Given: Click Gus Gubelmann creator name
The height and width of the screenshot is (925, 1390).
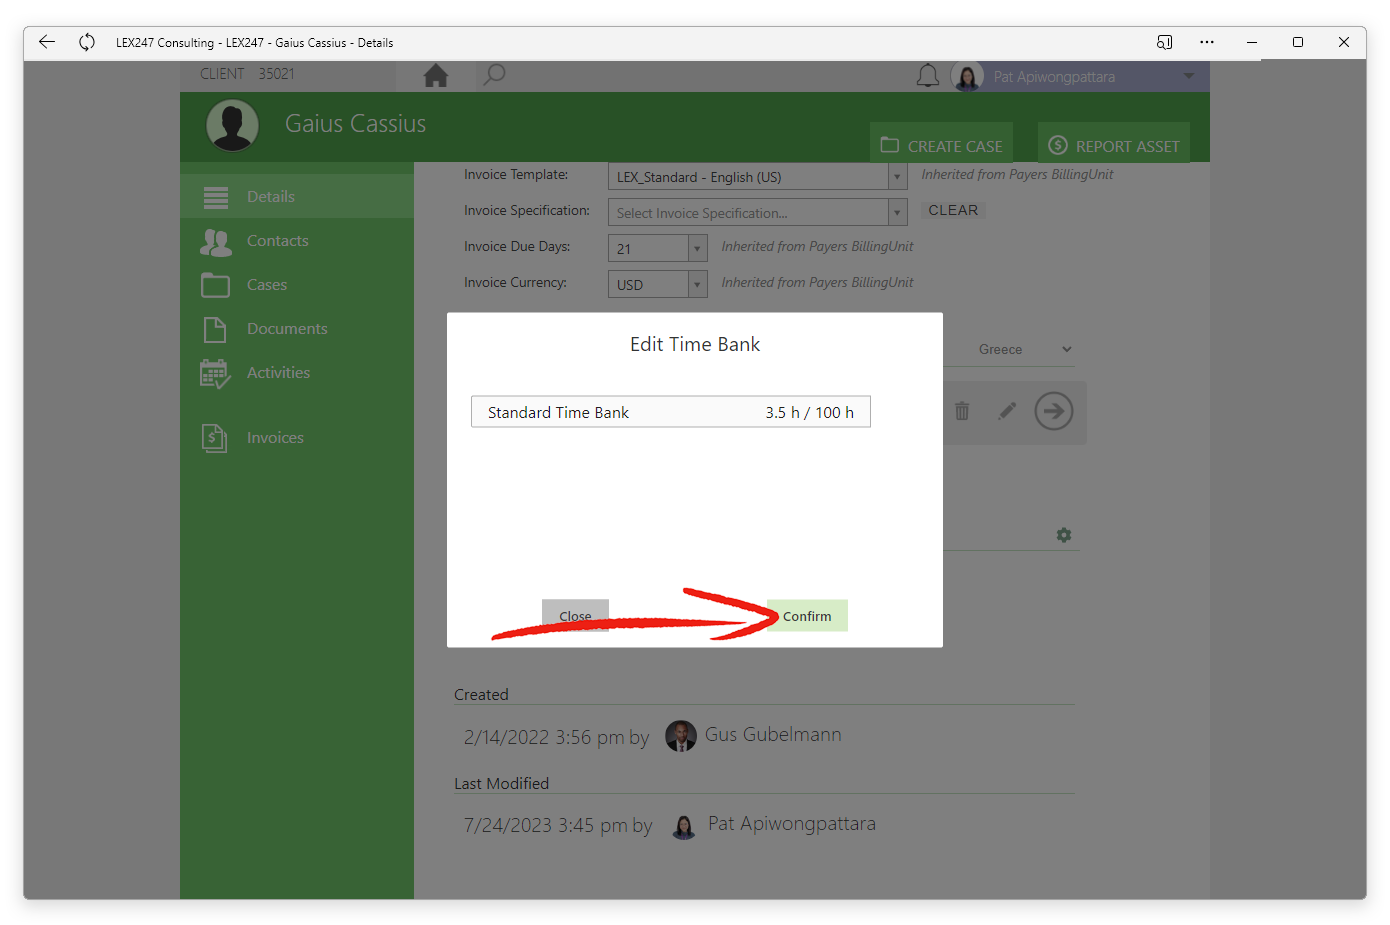Looking at the screenshot, I should click(x=773, y=735).
